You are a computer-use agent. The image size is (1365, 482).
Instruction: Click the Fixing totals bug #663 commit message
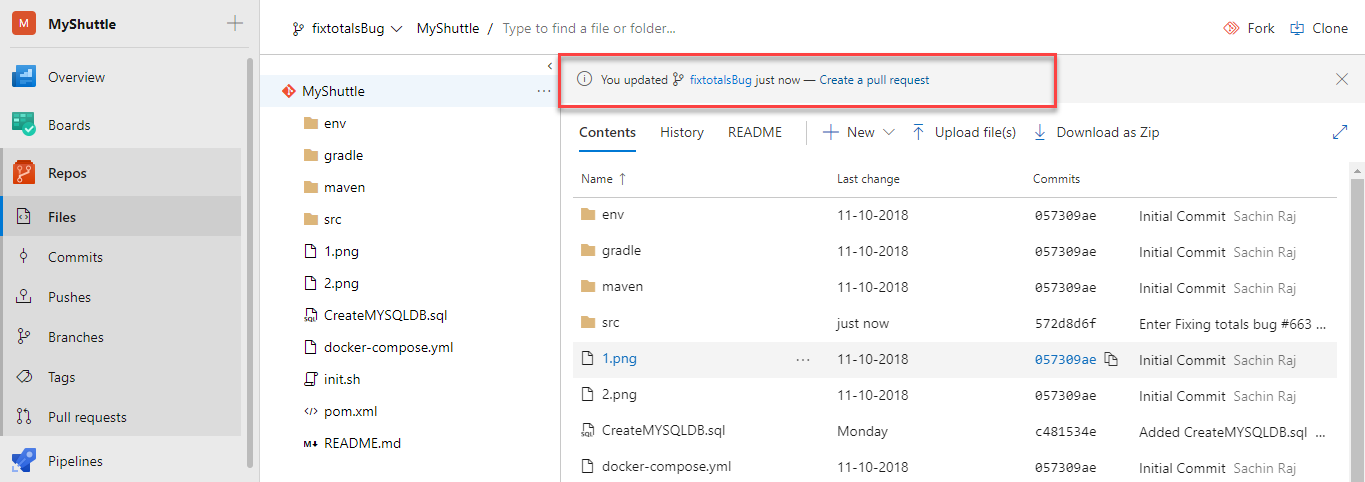tap(1233, 324)
